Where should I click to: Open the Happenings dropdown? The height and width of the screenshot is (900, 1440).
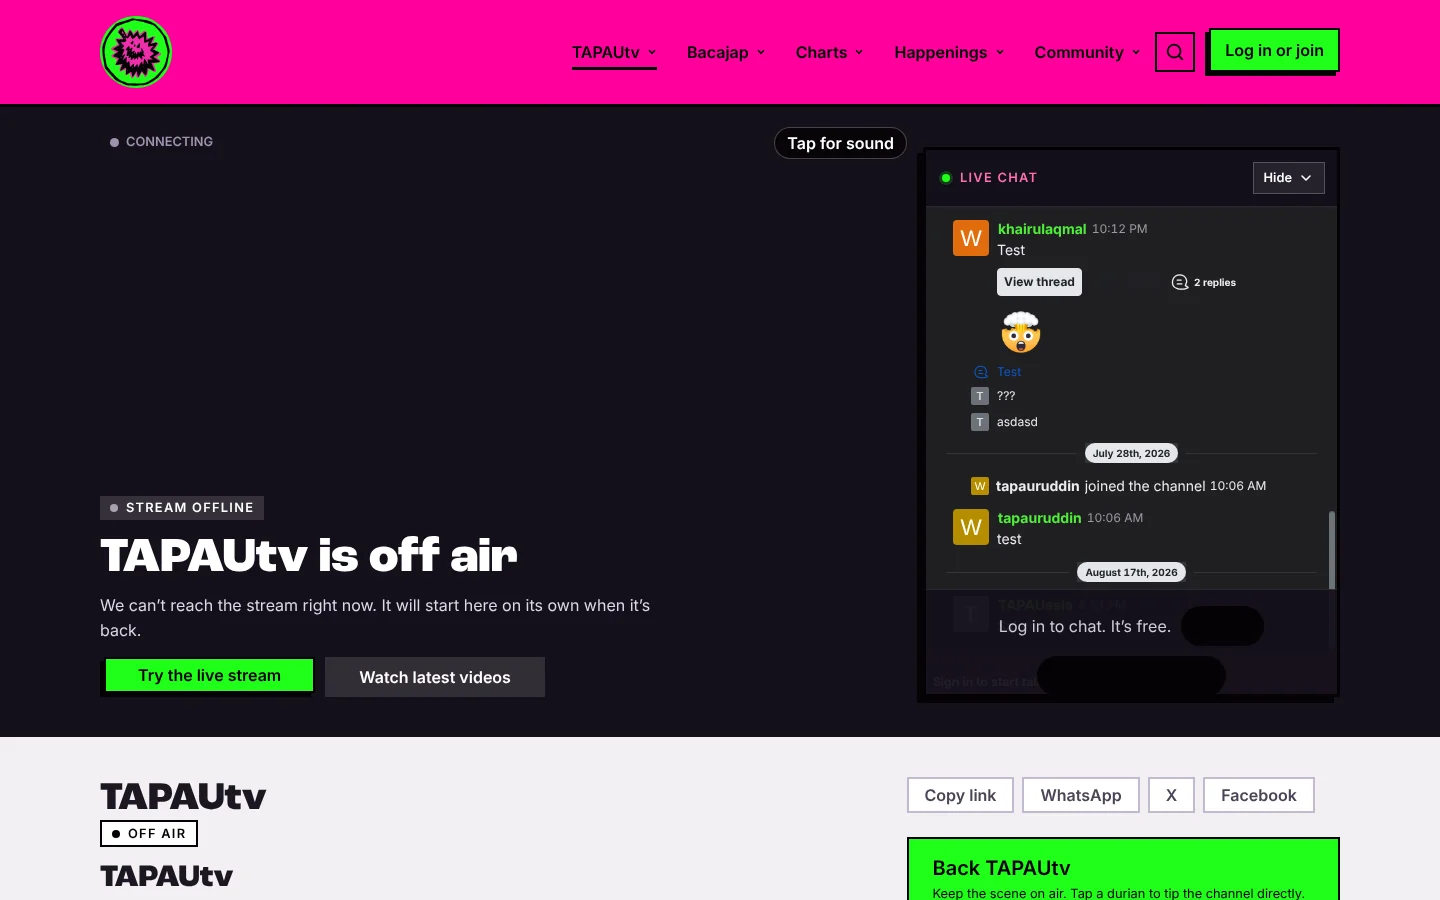(949, 52)
